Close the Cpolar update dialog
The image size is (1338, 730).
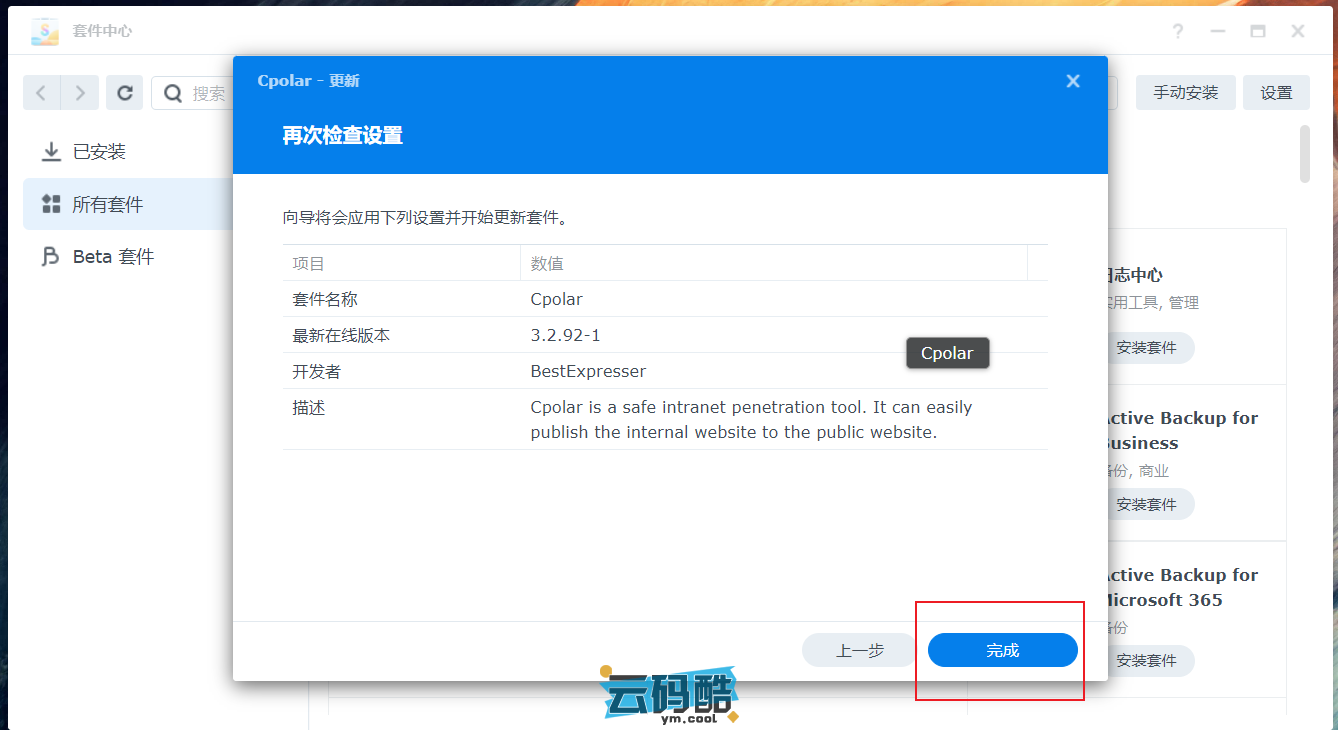coord(1073,81)
